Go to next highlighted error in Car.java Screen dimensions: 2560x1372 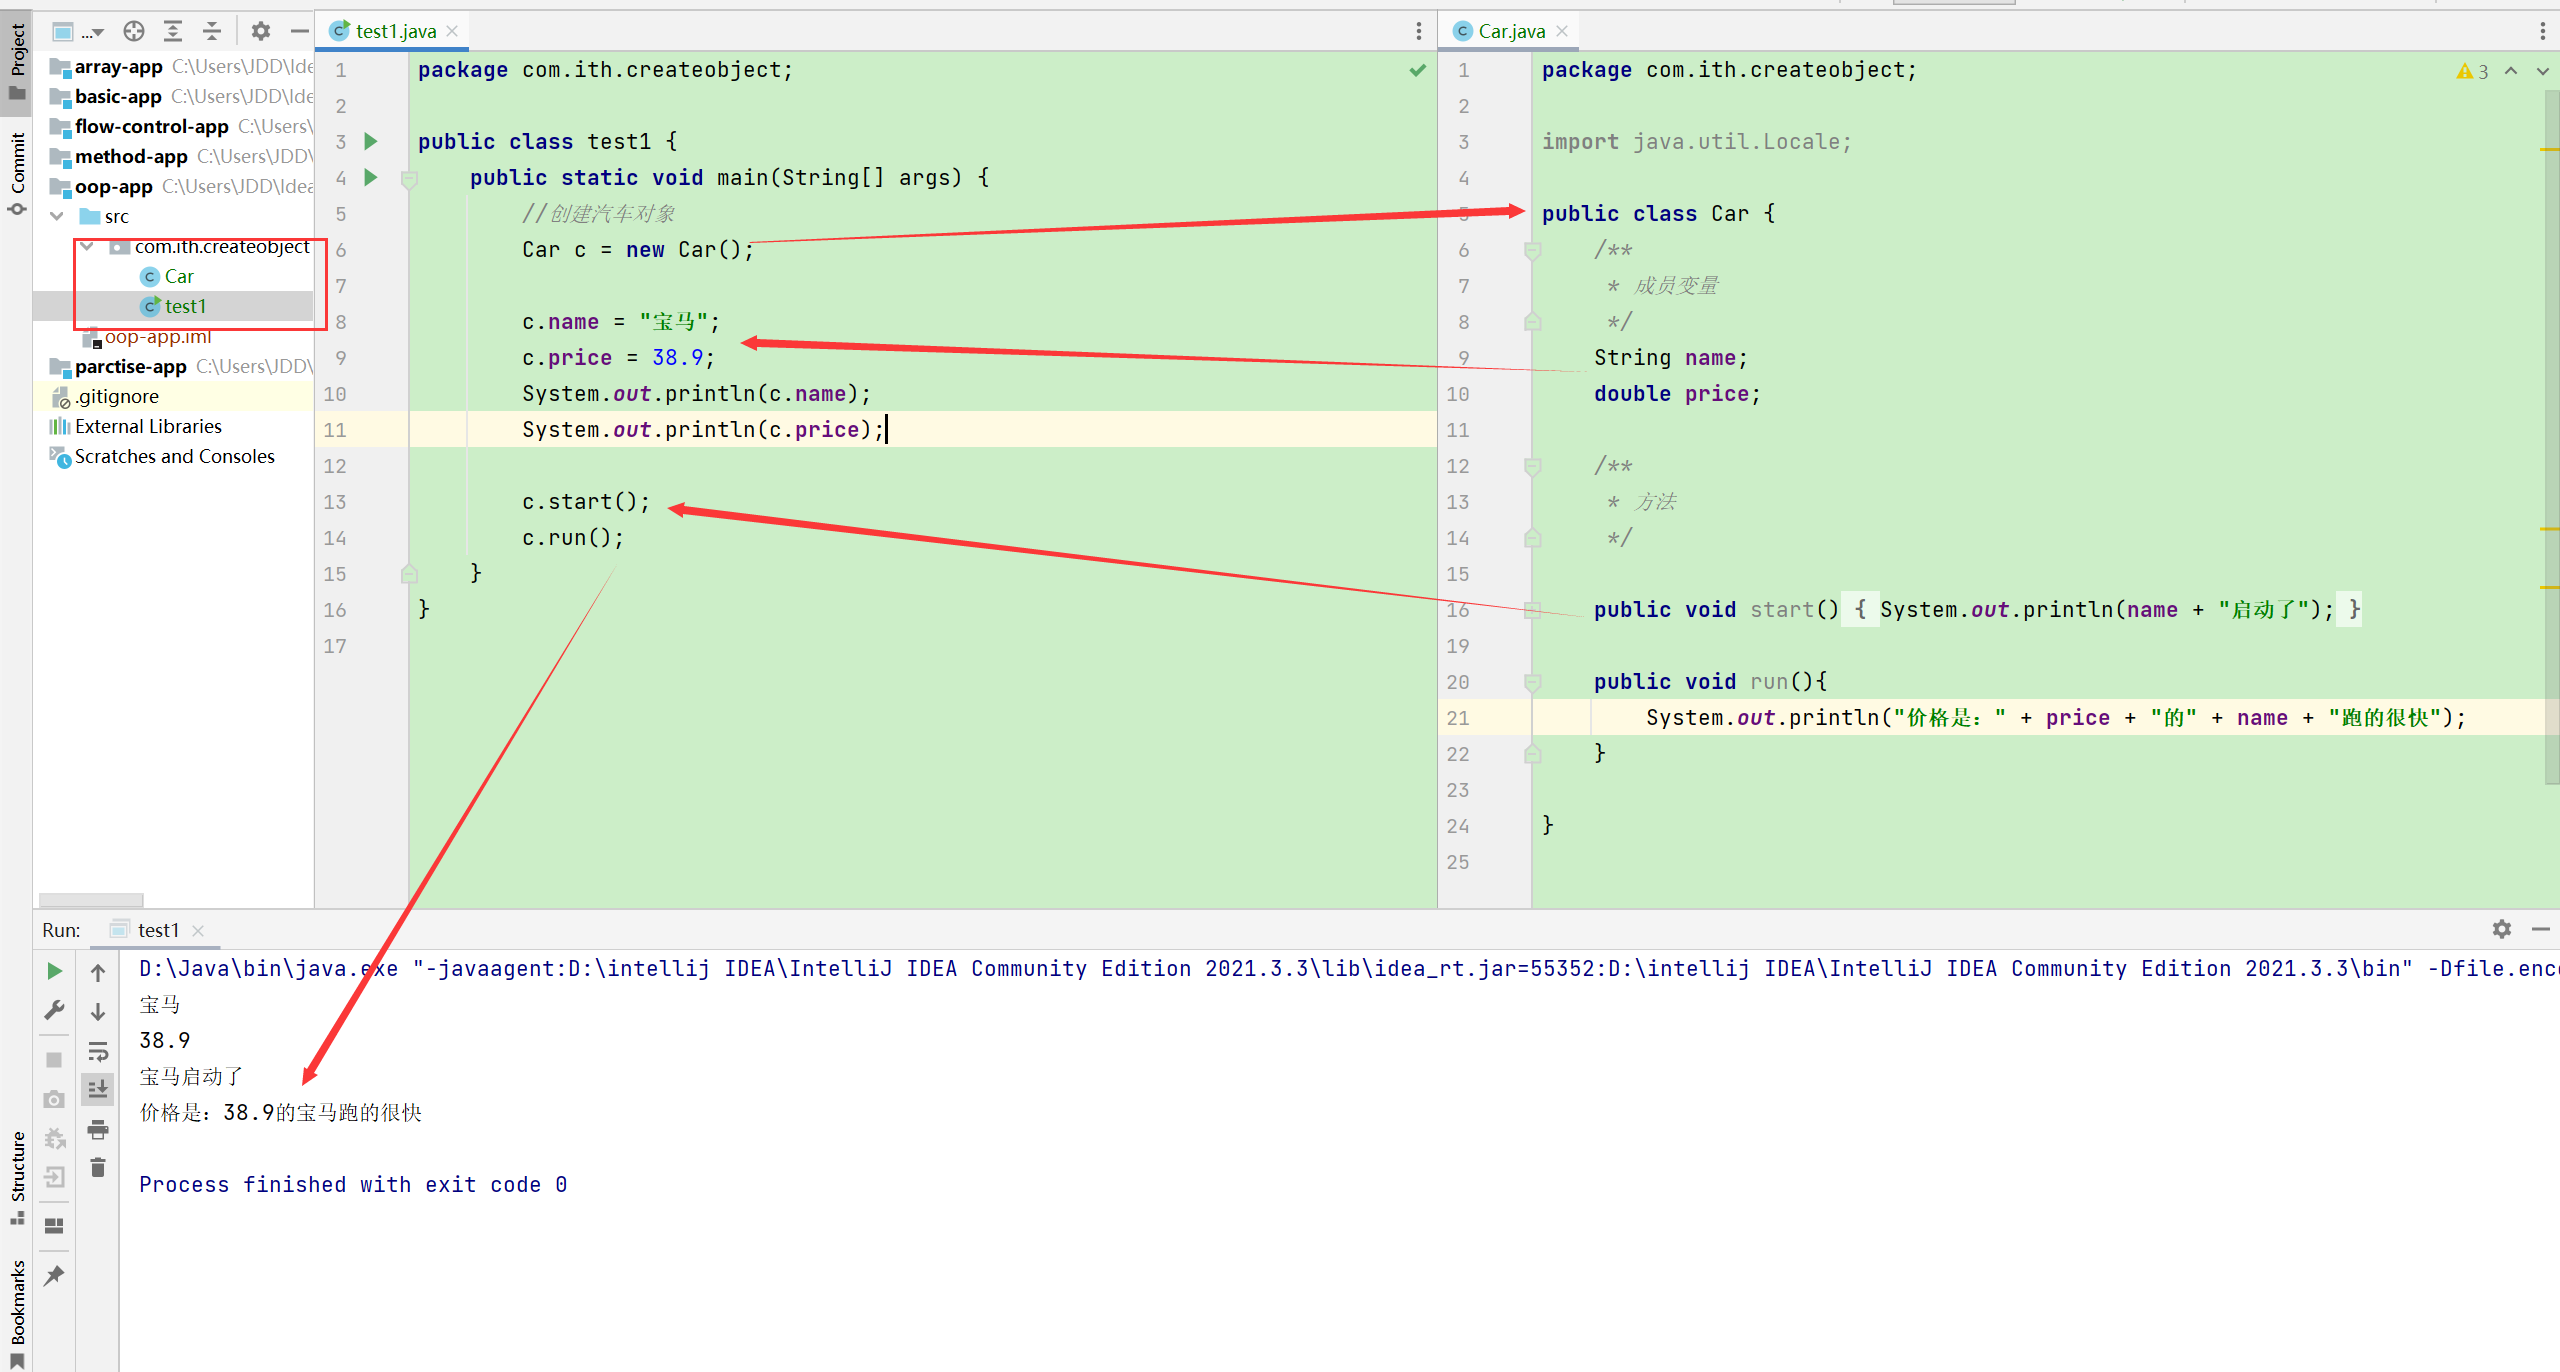pyautogui.click(x=2543, y=71)
